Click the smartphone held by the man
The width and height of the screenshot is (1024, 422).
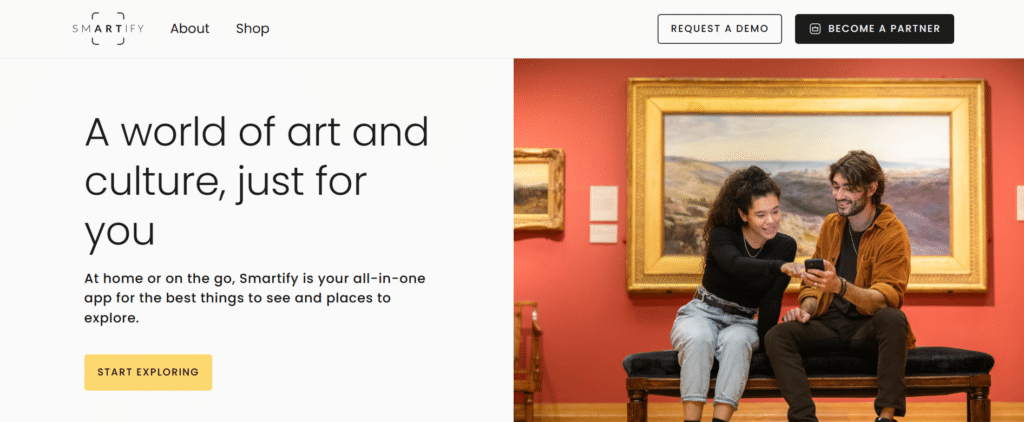click(x=814, y=265)
